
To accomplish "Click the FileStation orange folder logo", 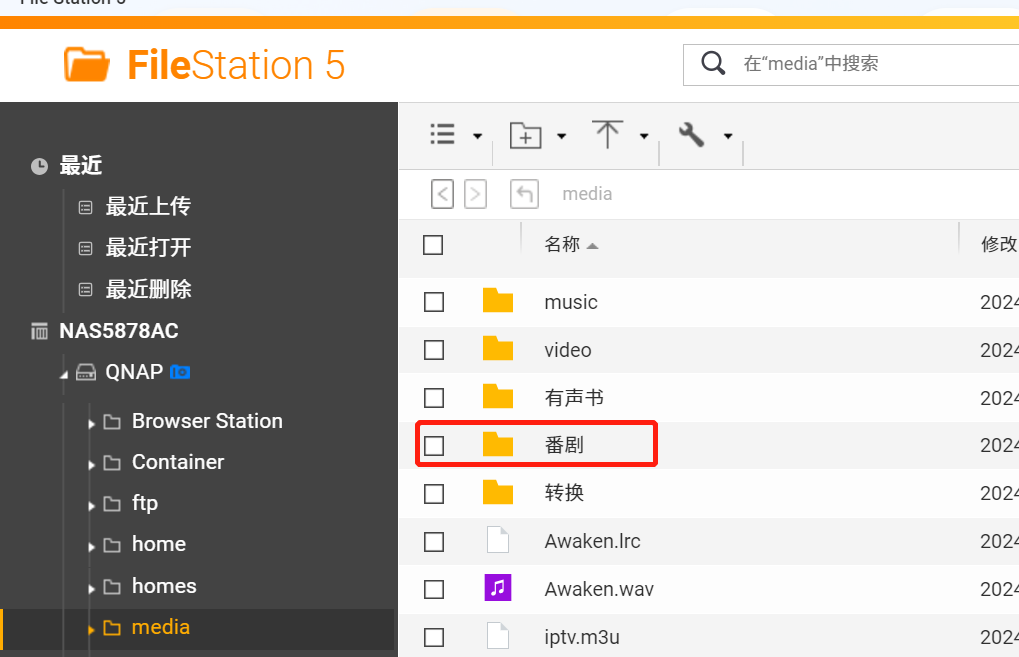I will [86, 64].
